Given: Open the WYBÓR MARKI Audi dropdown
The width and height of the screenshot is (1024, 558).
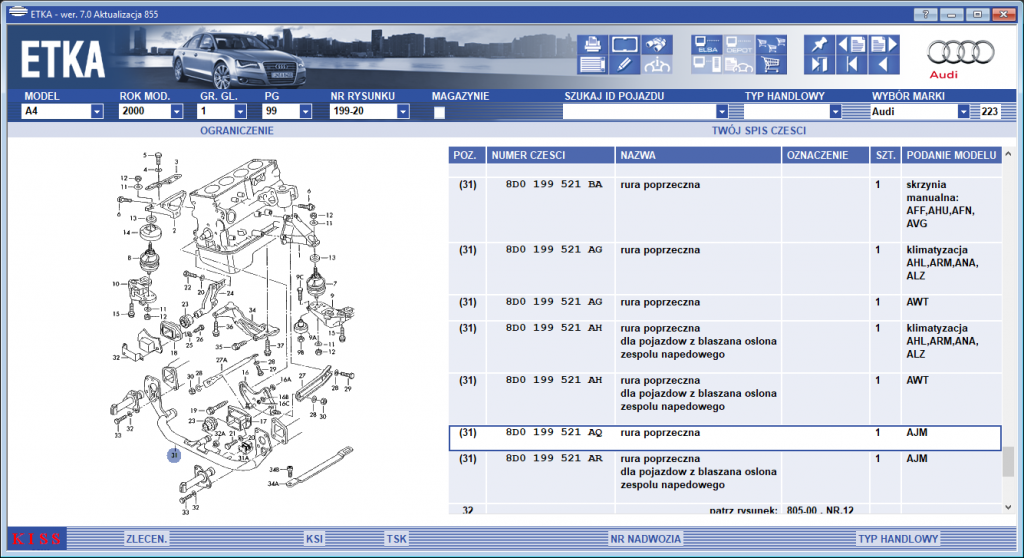Looking at the screenshot, I should [963, 112].
